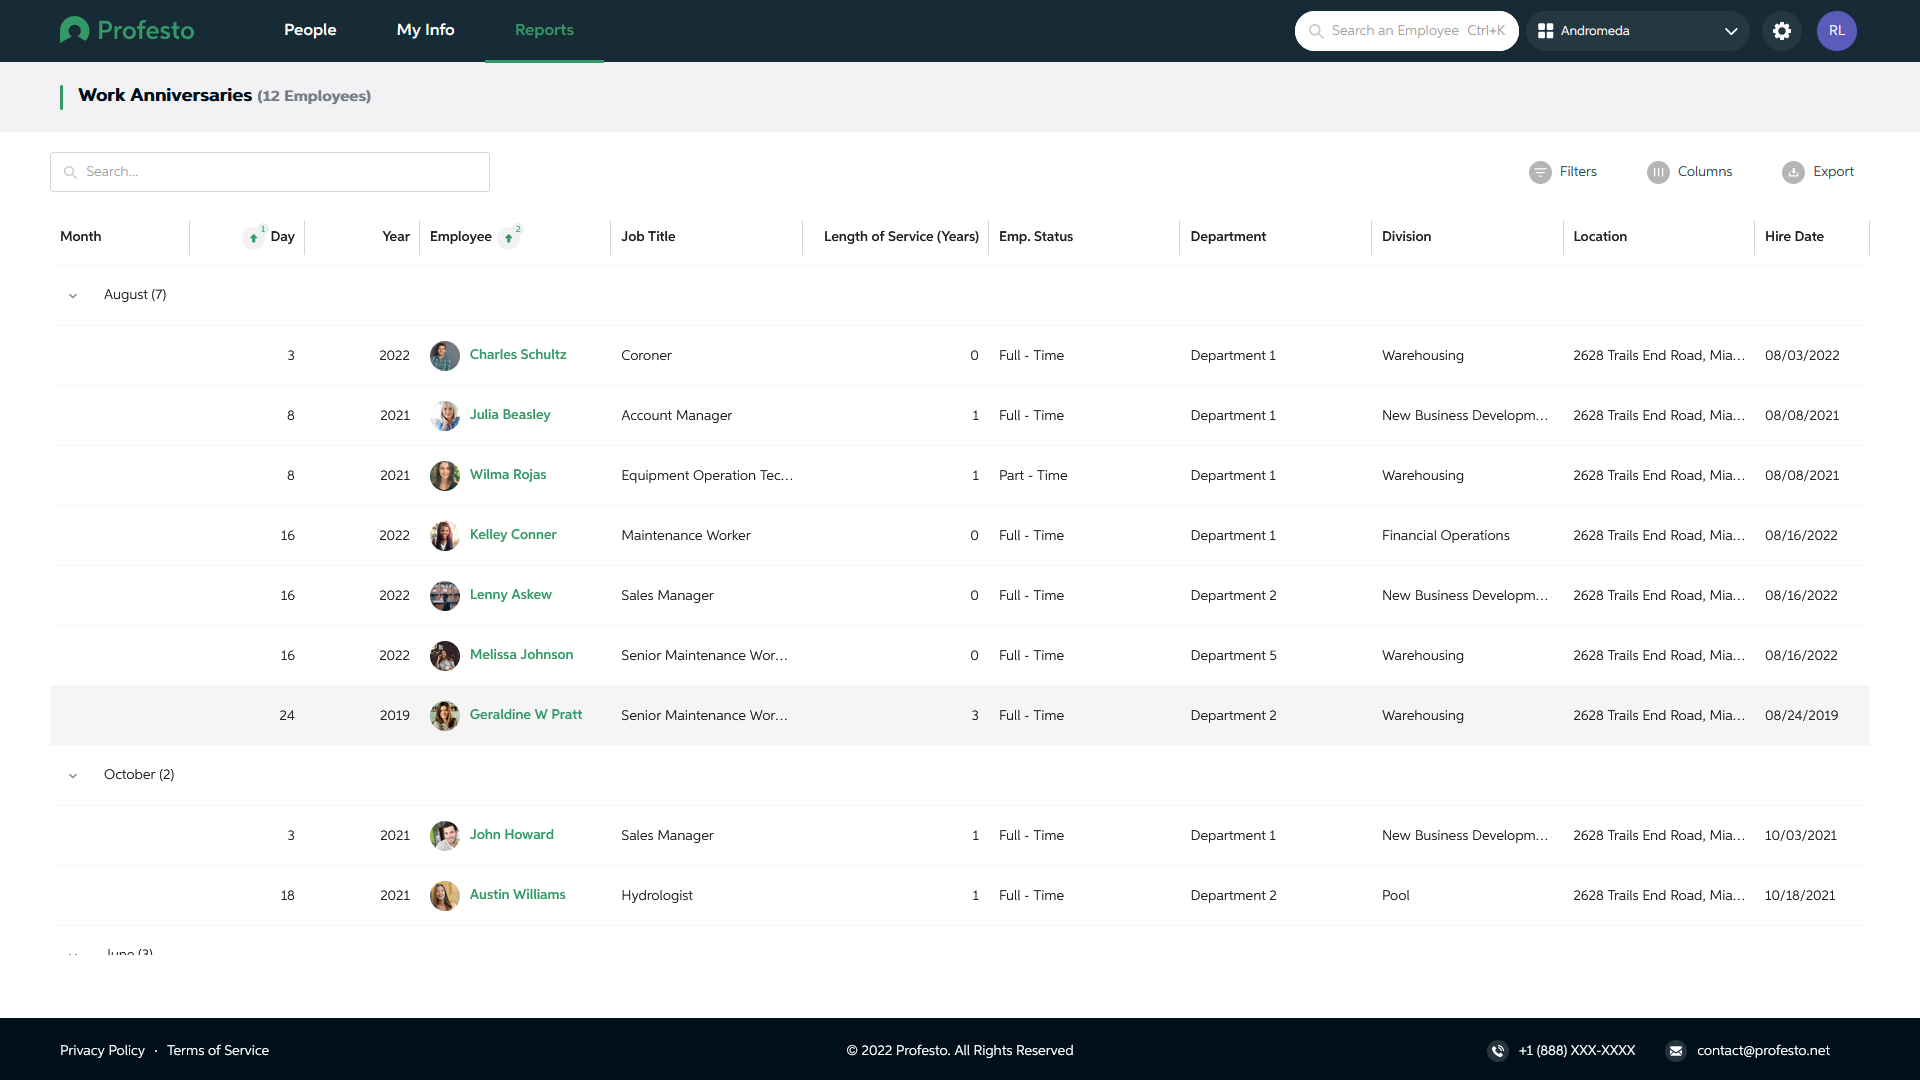Switch to the People tab
The height and width of the screenshot is (1080, 1920).
point(310,30)
